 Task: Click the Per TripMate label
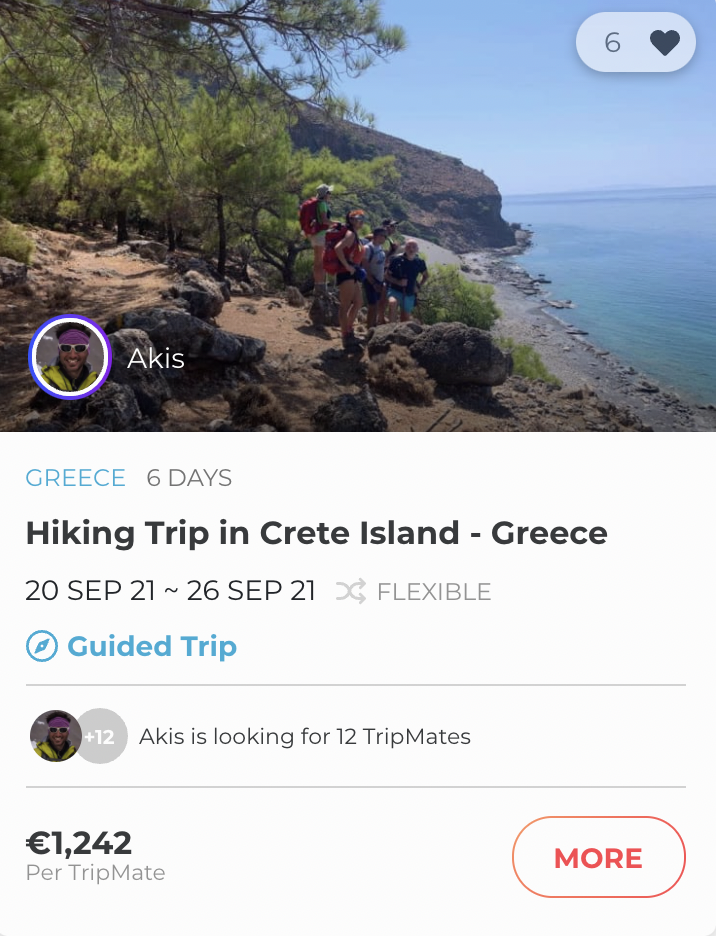[x=95, y=873]
